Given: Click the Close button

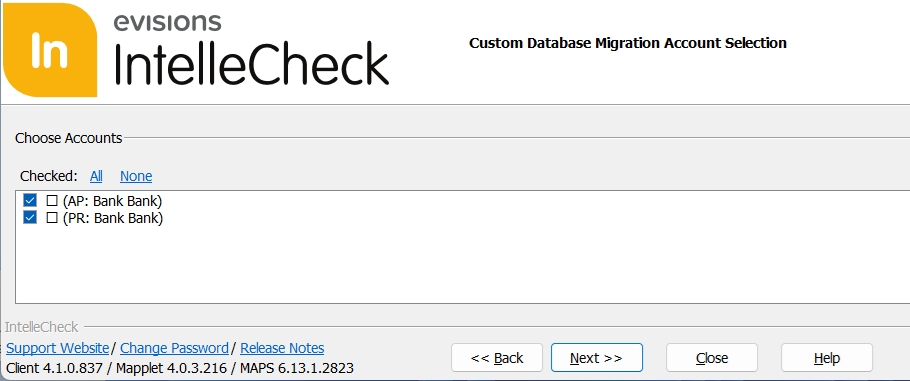Looking at the screenshot, I should coord(712,358).
